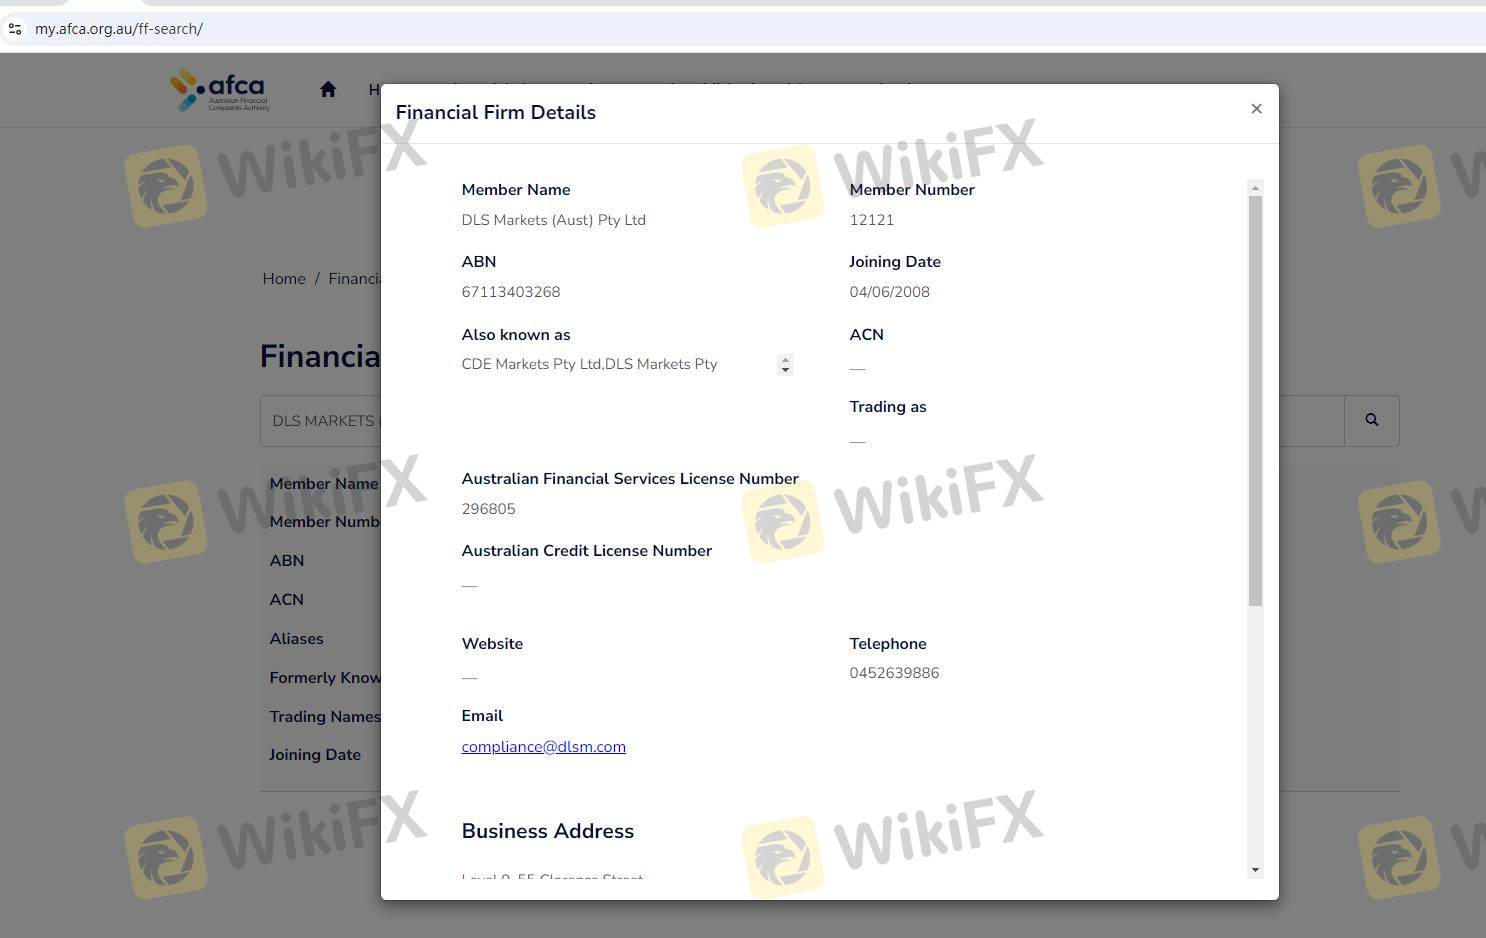Open the home icon in the navigation bar
The image size is (1486, 938).
click(x=328, y=90)
